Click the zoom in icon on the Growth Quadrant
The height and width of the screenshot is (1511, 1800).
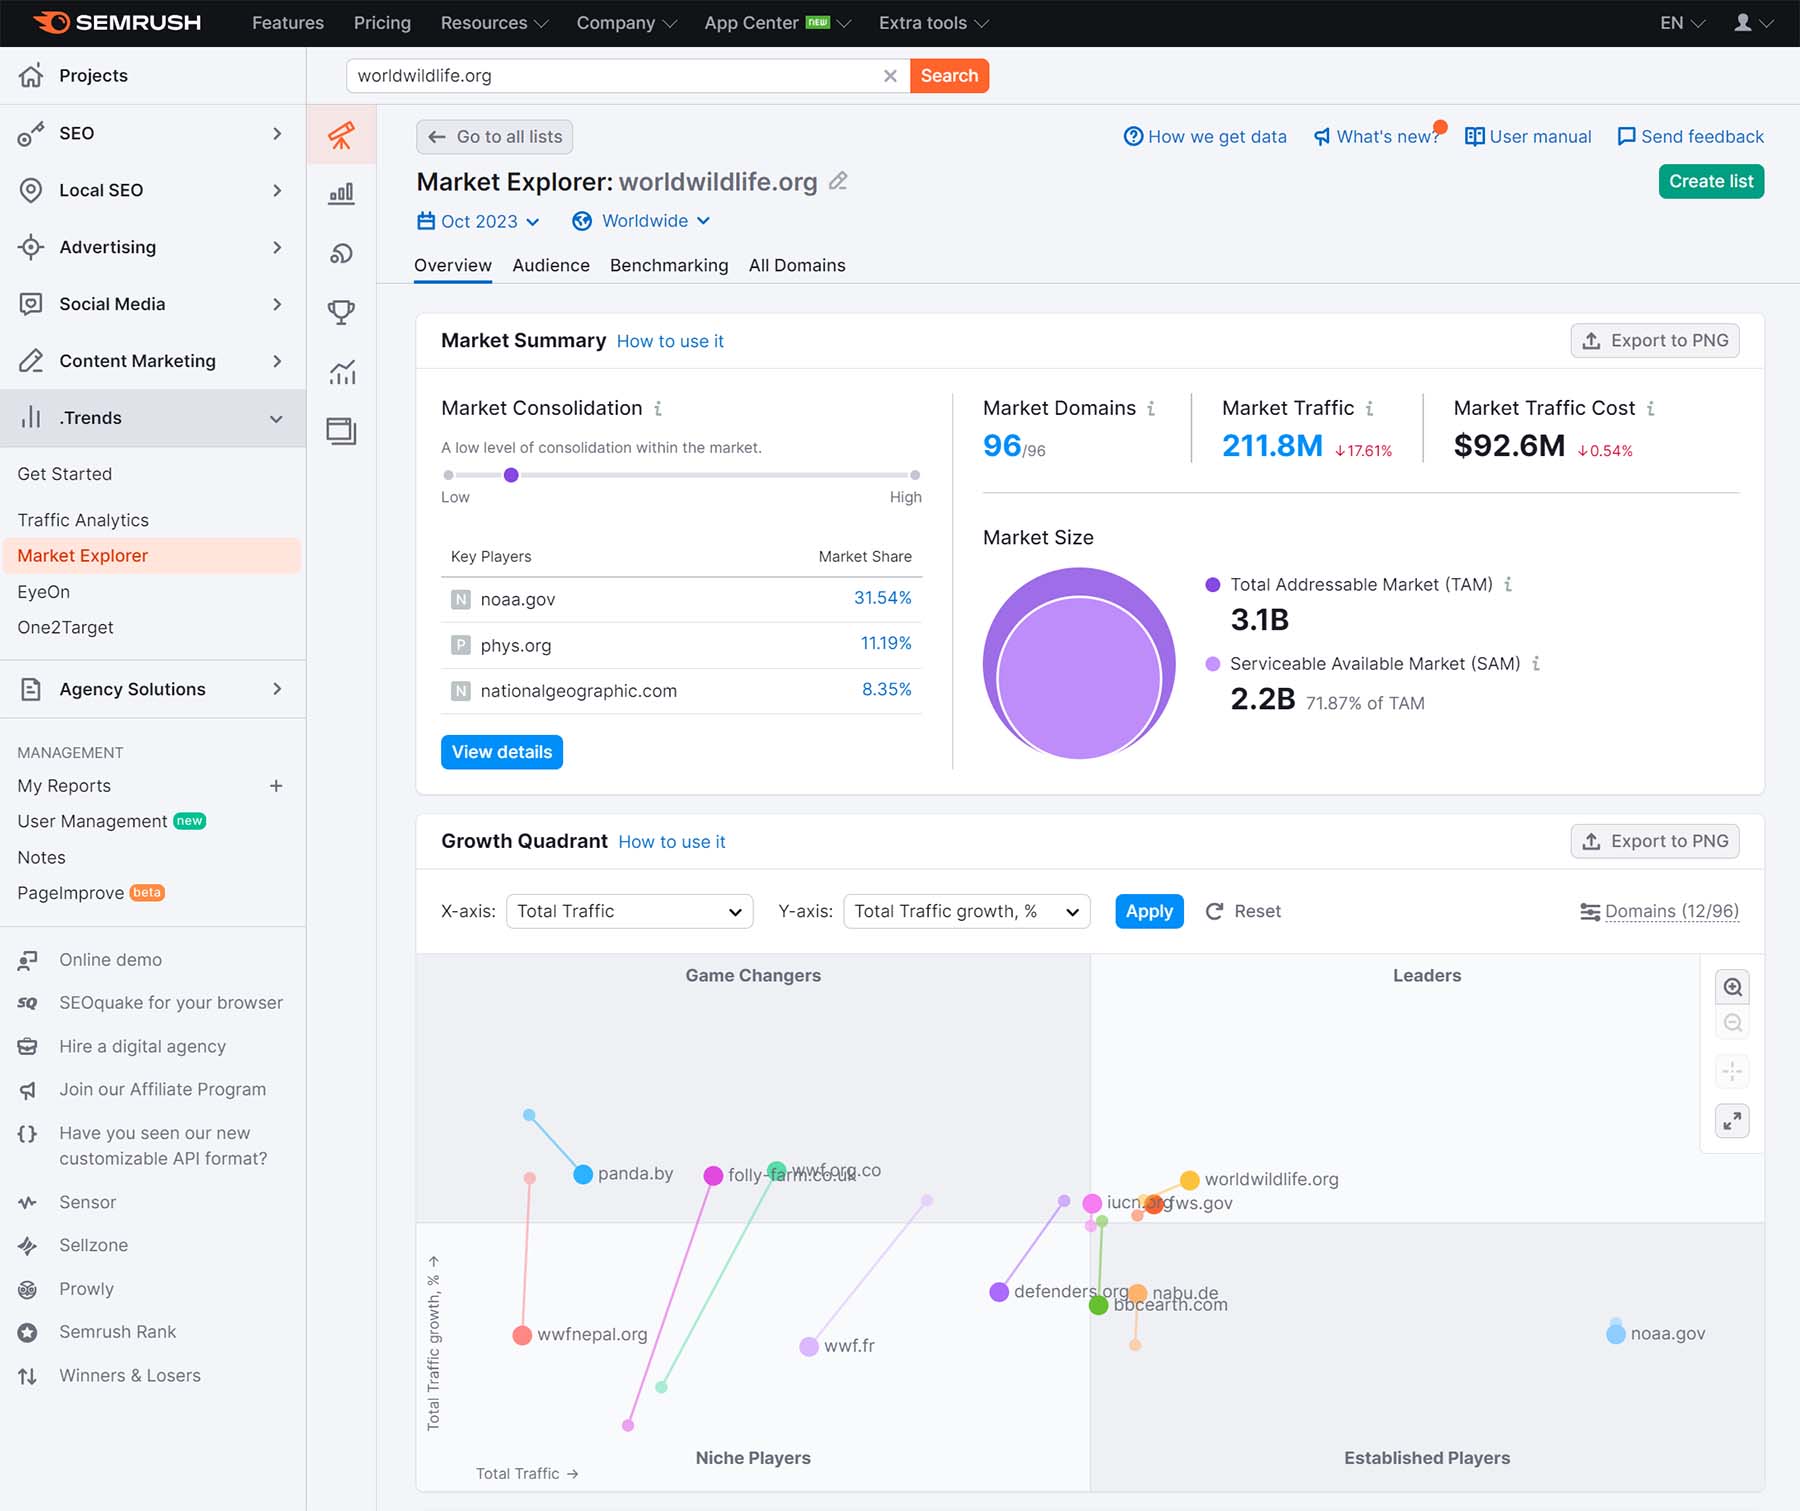tap(1733, 987)
